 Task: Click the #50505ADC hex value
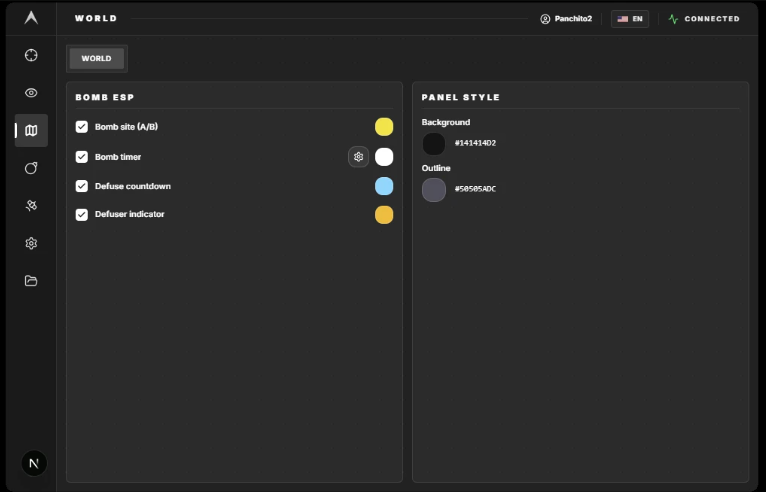475,189
